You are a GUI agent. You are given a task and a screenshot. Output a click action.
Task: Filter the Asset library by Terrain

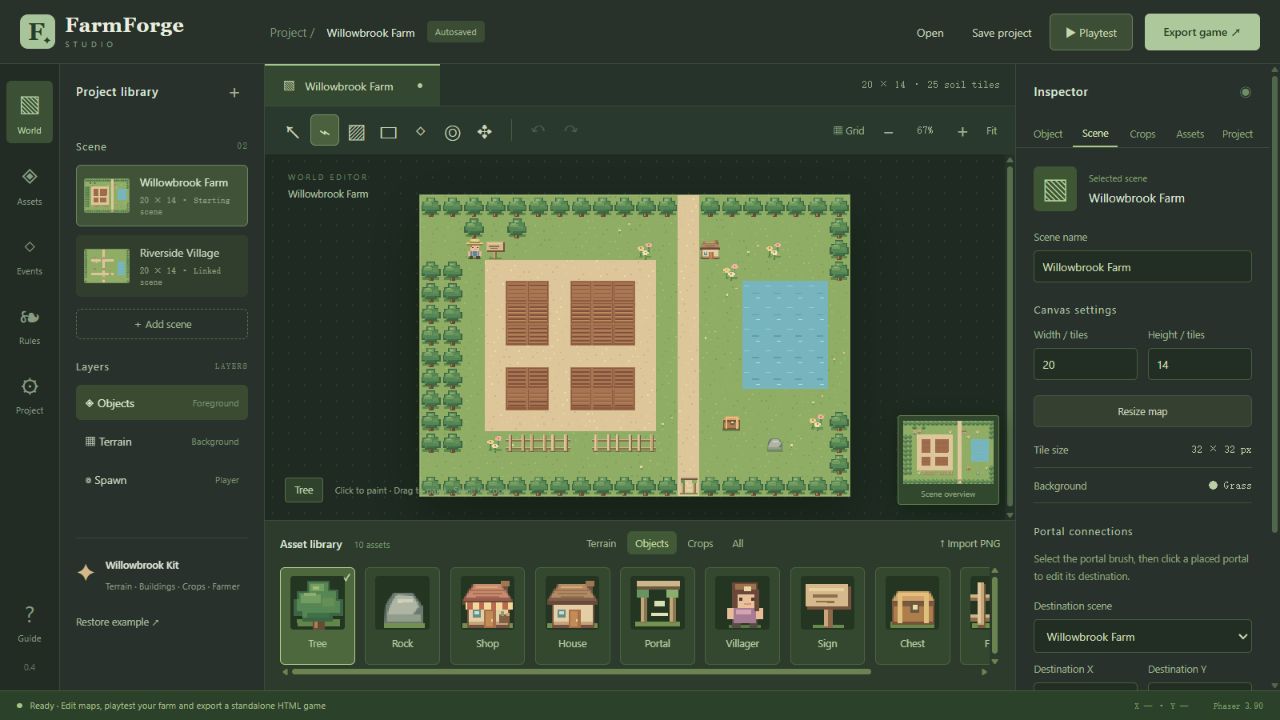click(x=601, y=544)
